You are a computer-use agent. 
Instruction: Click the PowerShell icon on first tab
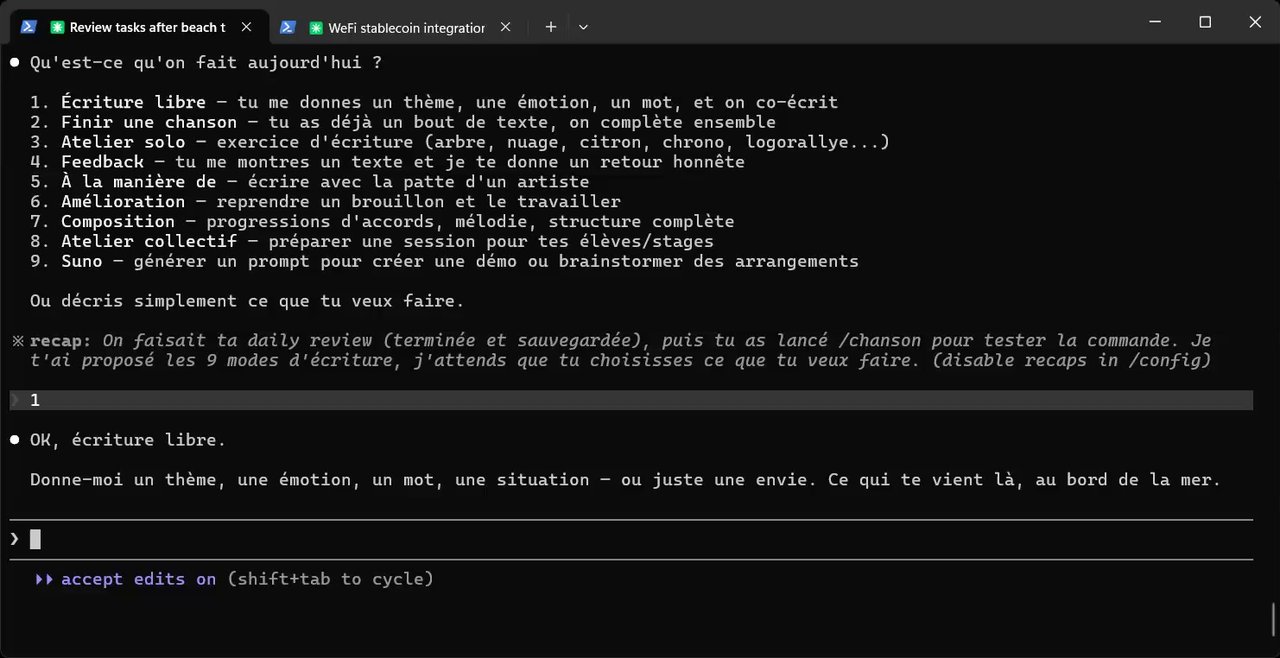(x=29, y=27)
